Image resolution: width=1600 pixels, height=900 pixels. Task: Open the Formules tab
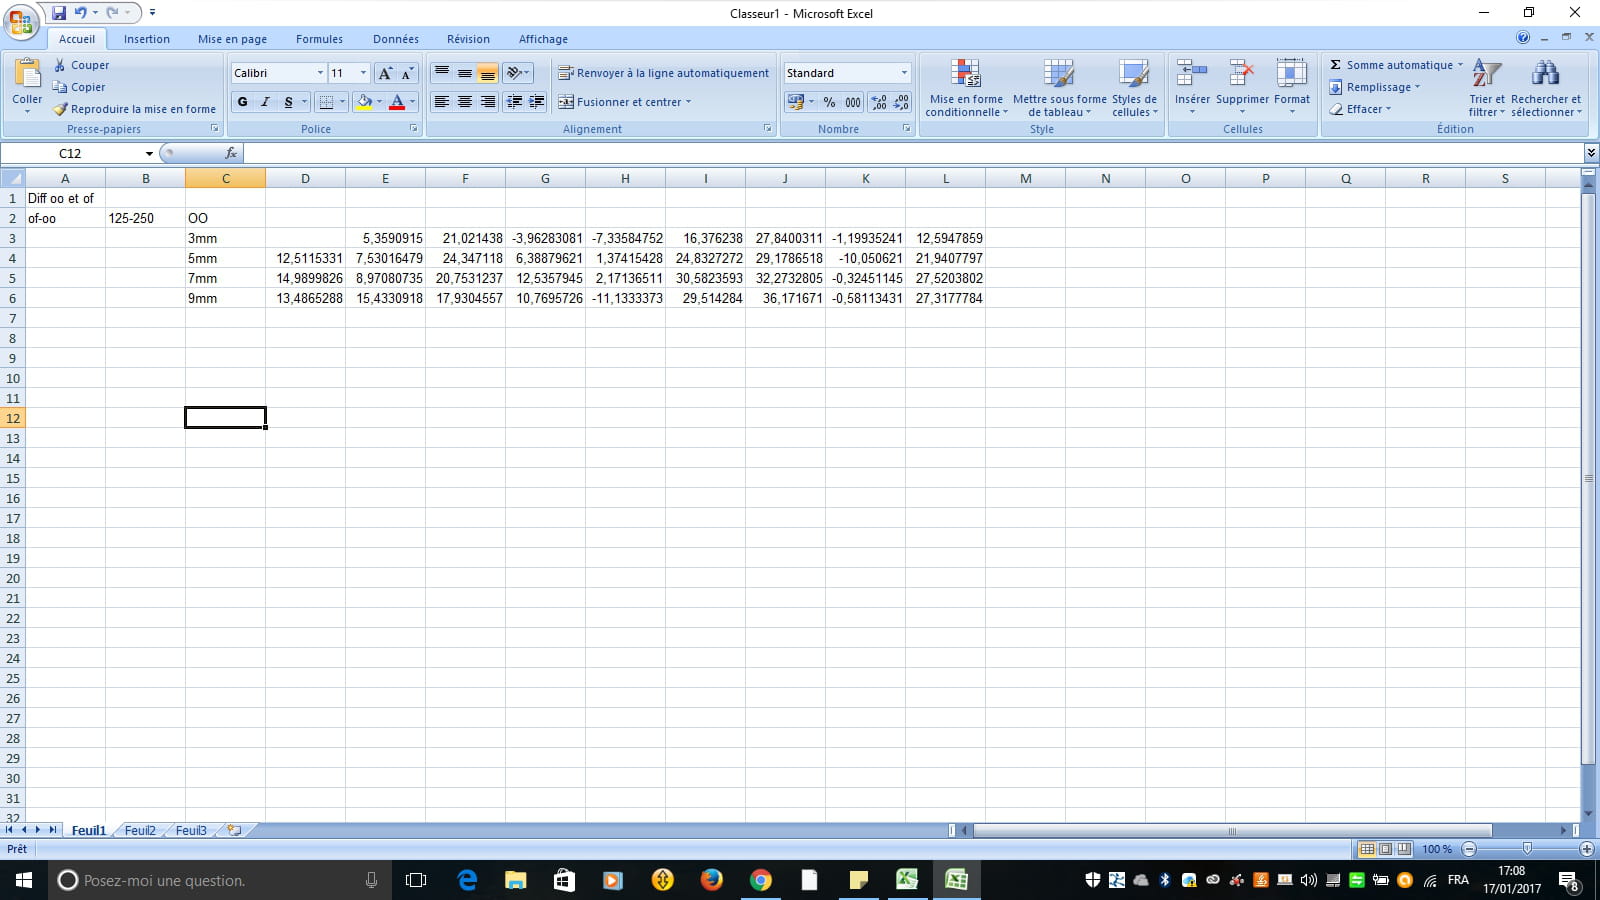[x=319, y=39]
